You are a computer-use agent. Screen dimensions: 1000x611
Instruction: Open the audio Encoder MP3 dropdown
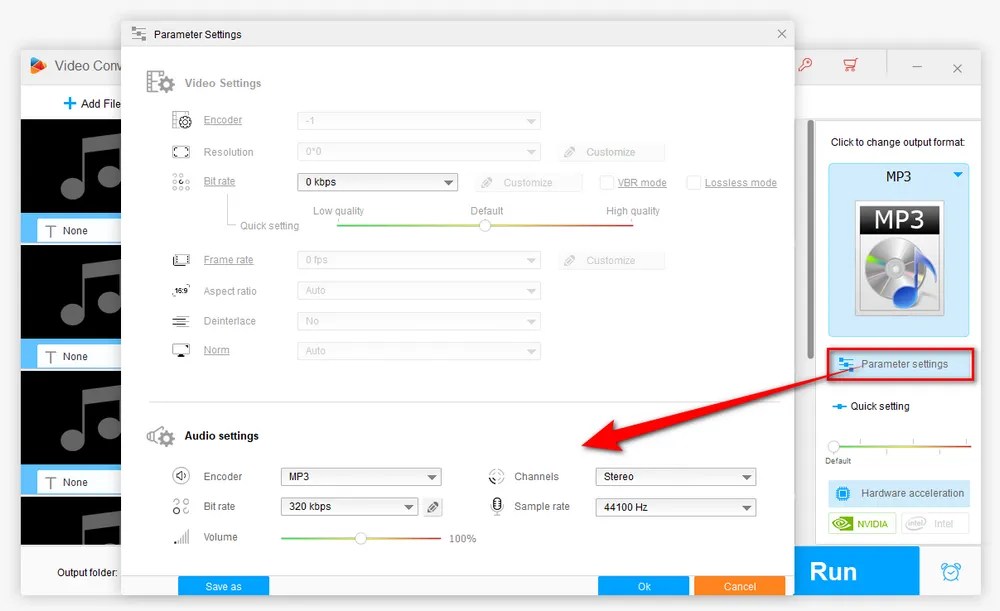coord(361,476)
